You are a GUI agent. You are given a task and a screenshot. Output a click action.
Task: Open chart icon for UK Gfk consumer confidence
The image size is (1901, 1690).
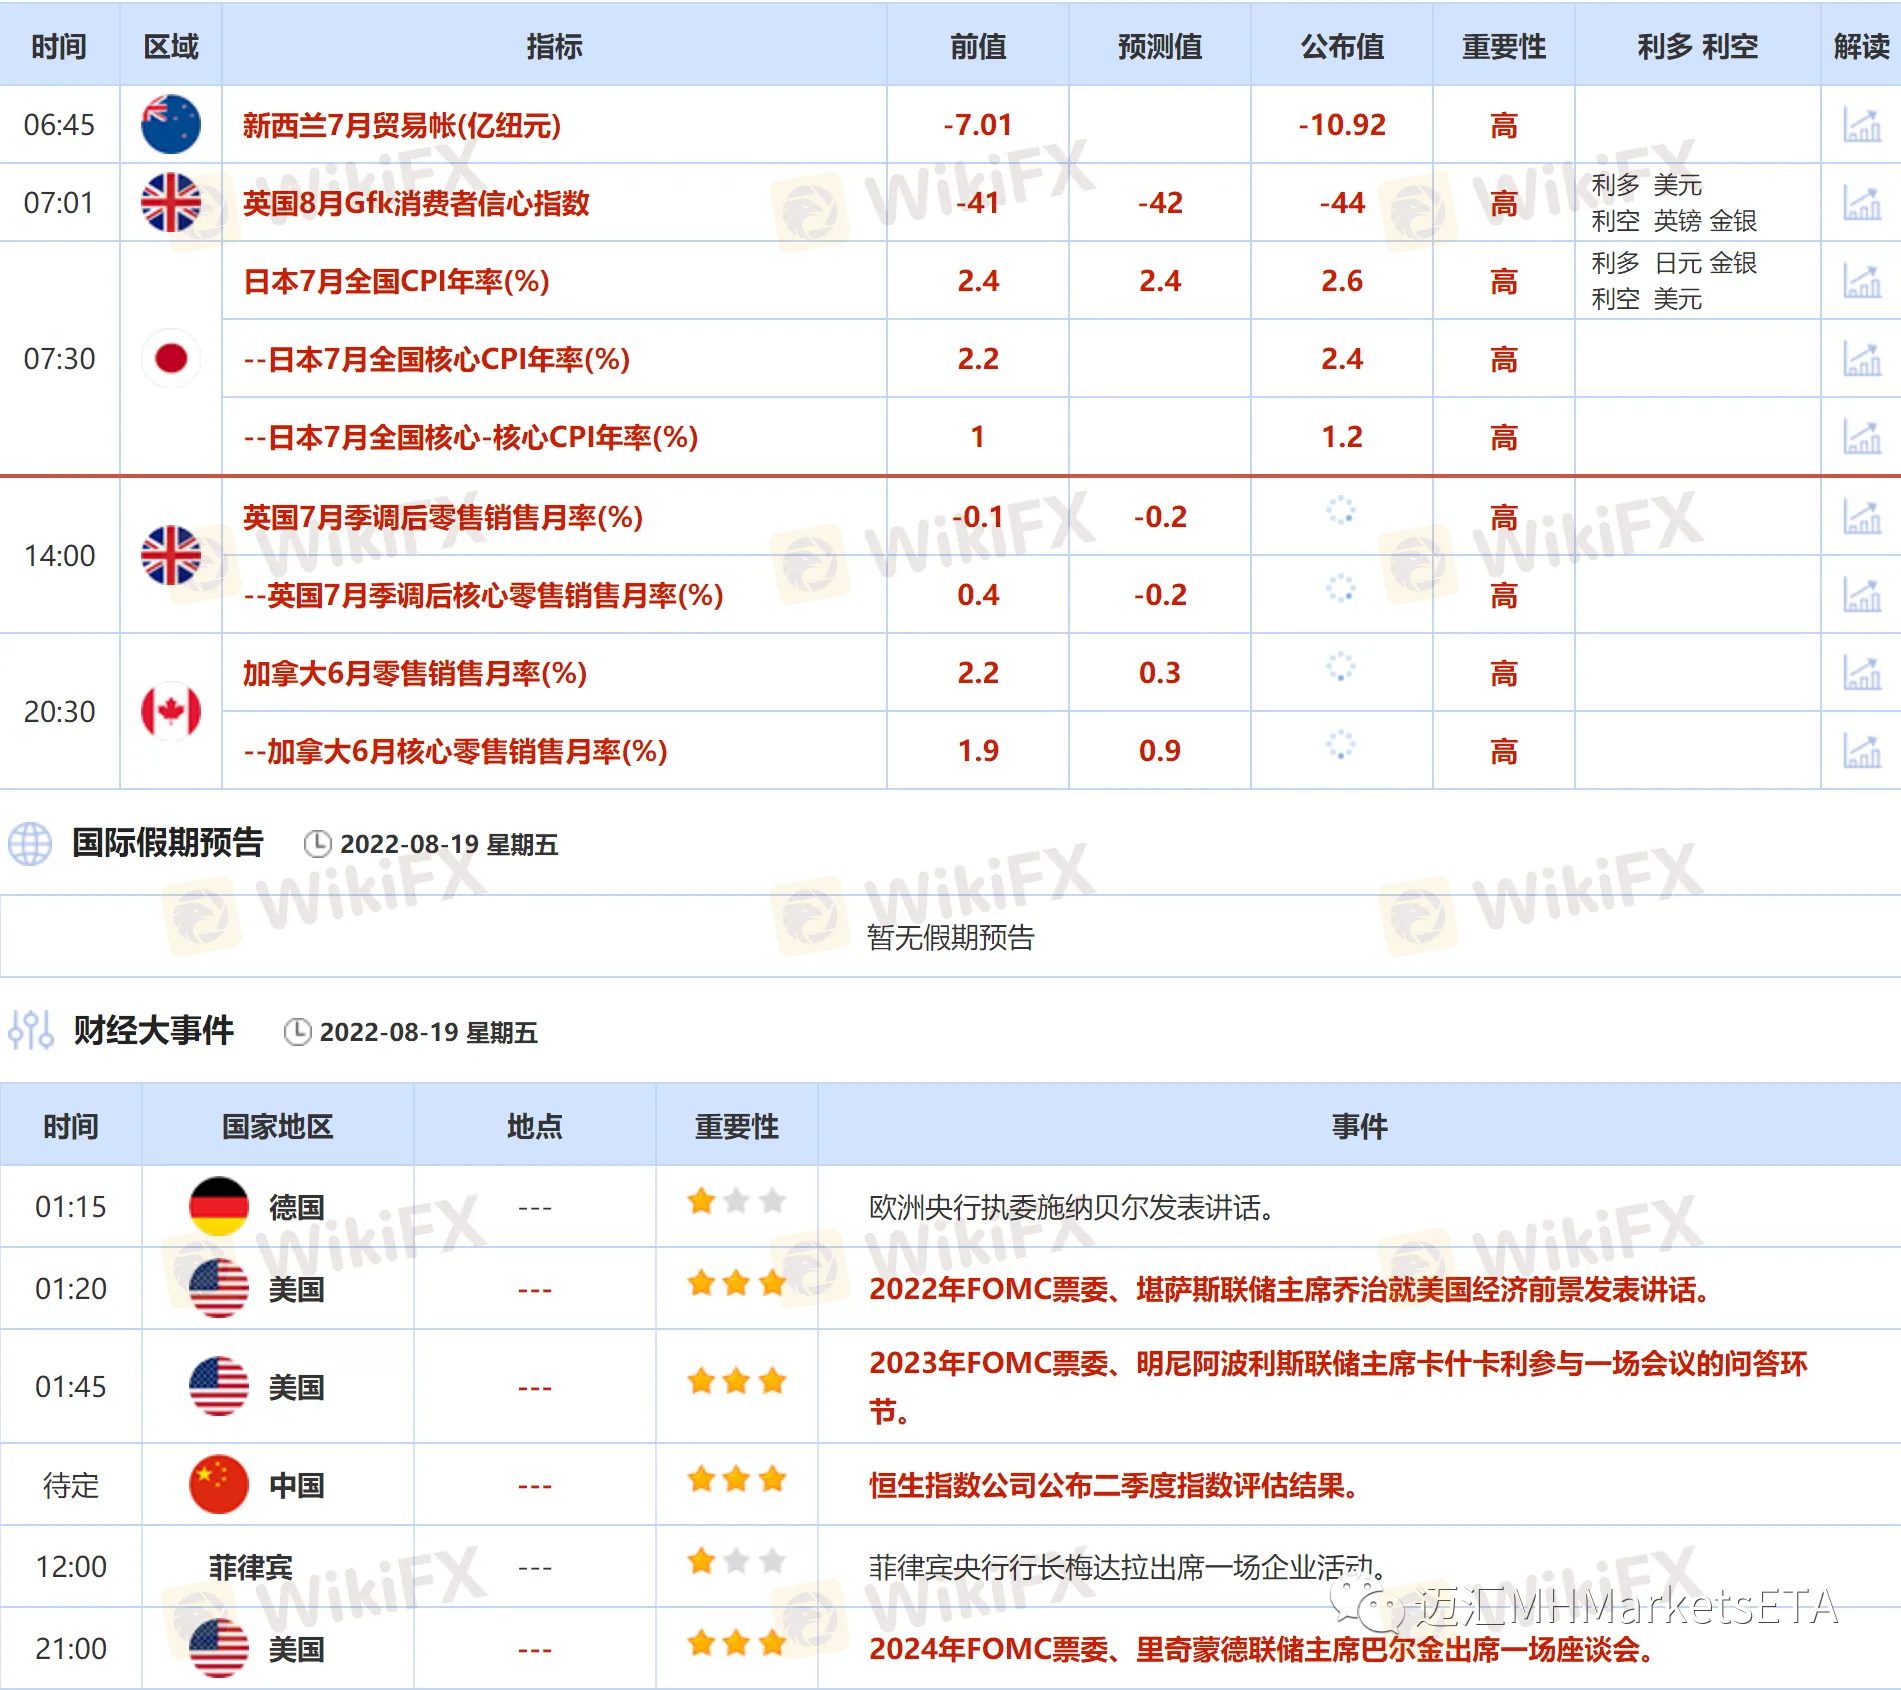pos(1861,203)
